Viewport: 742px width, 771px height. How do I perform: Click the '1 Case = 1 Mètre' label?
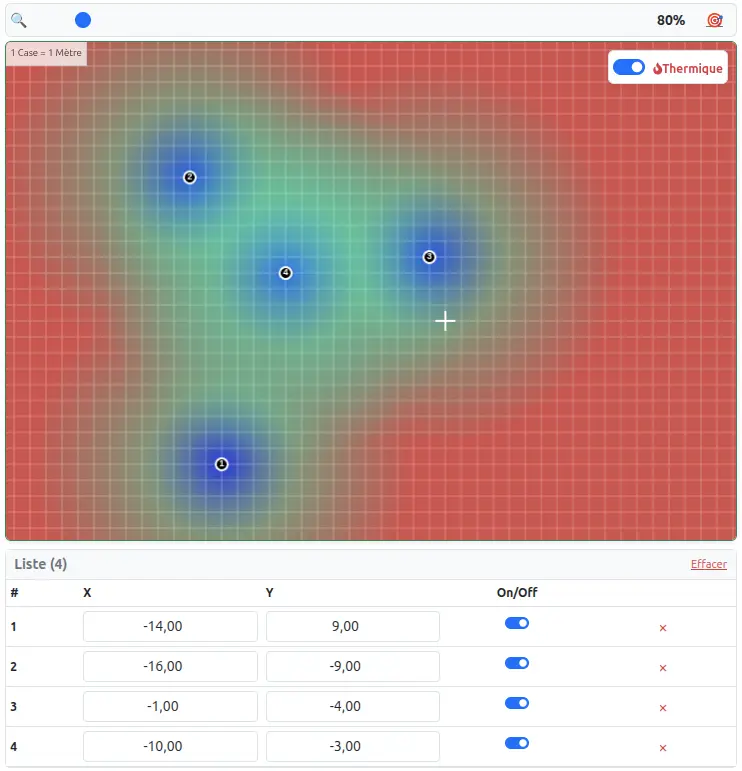46,53
